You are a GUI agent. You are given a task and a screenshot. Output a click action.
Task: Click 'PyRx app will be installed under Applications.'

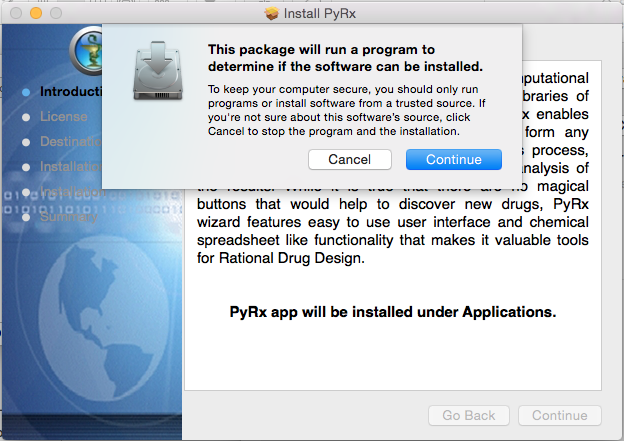click(x=393, y=312)
